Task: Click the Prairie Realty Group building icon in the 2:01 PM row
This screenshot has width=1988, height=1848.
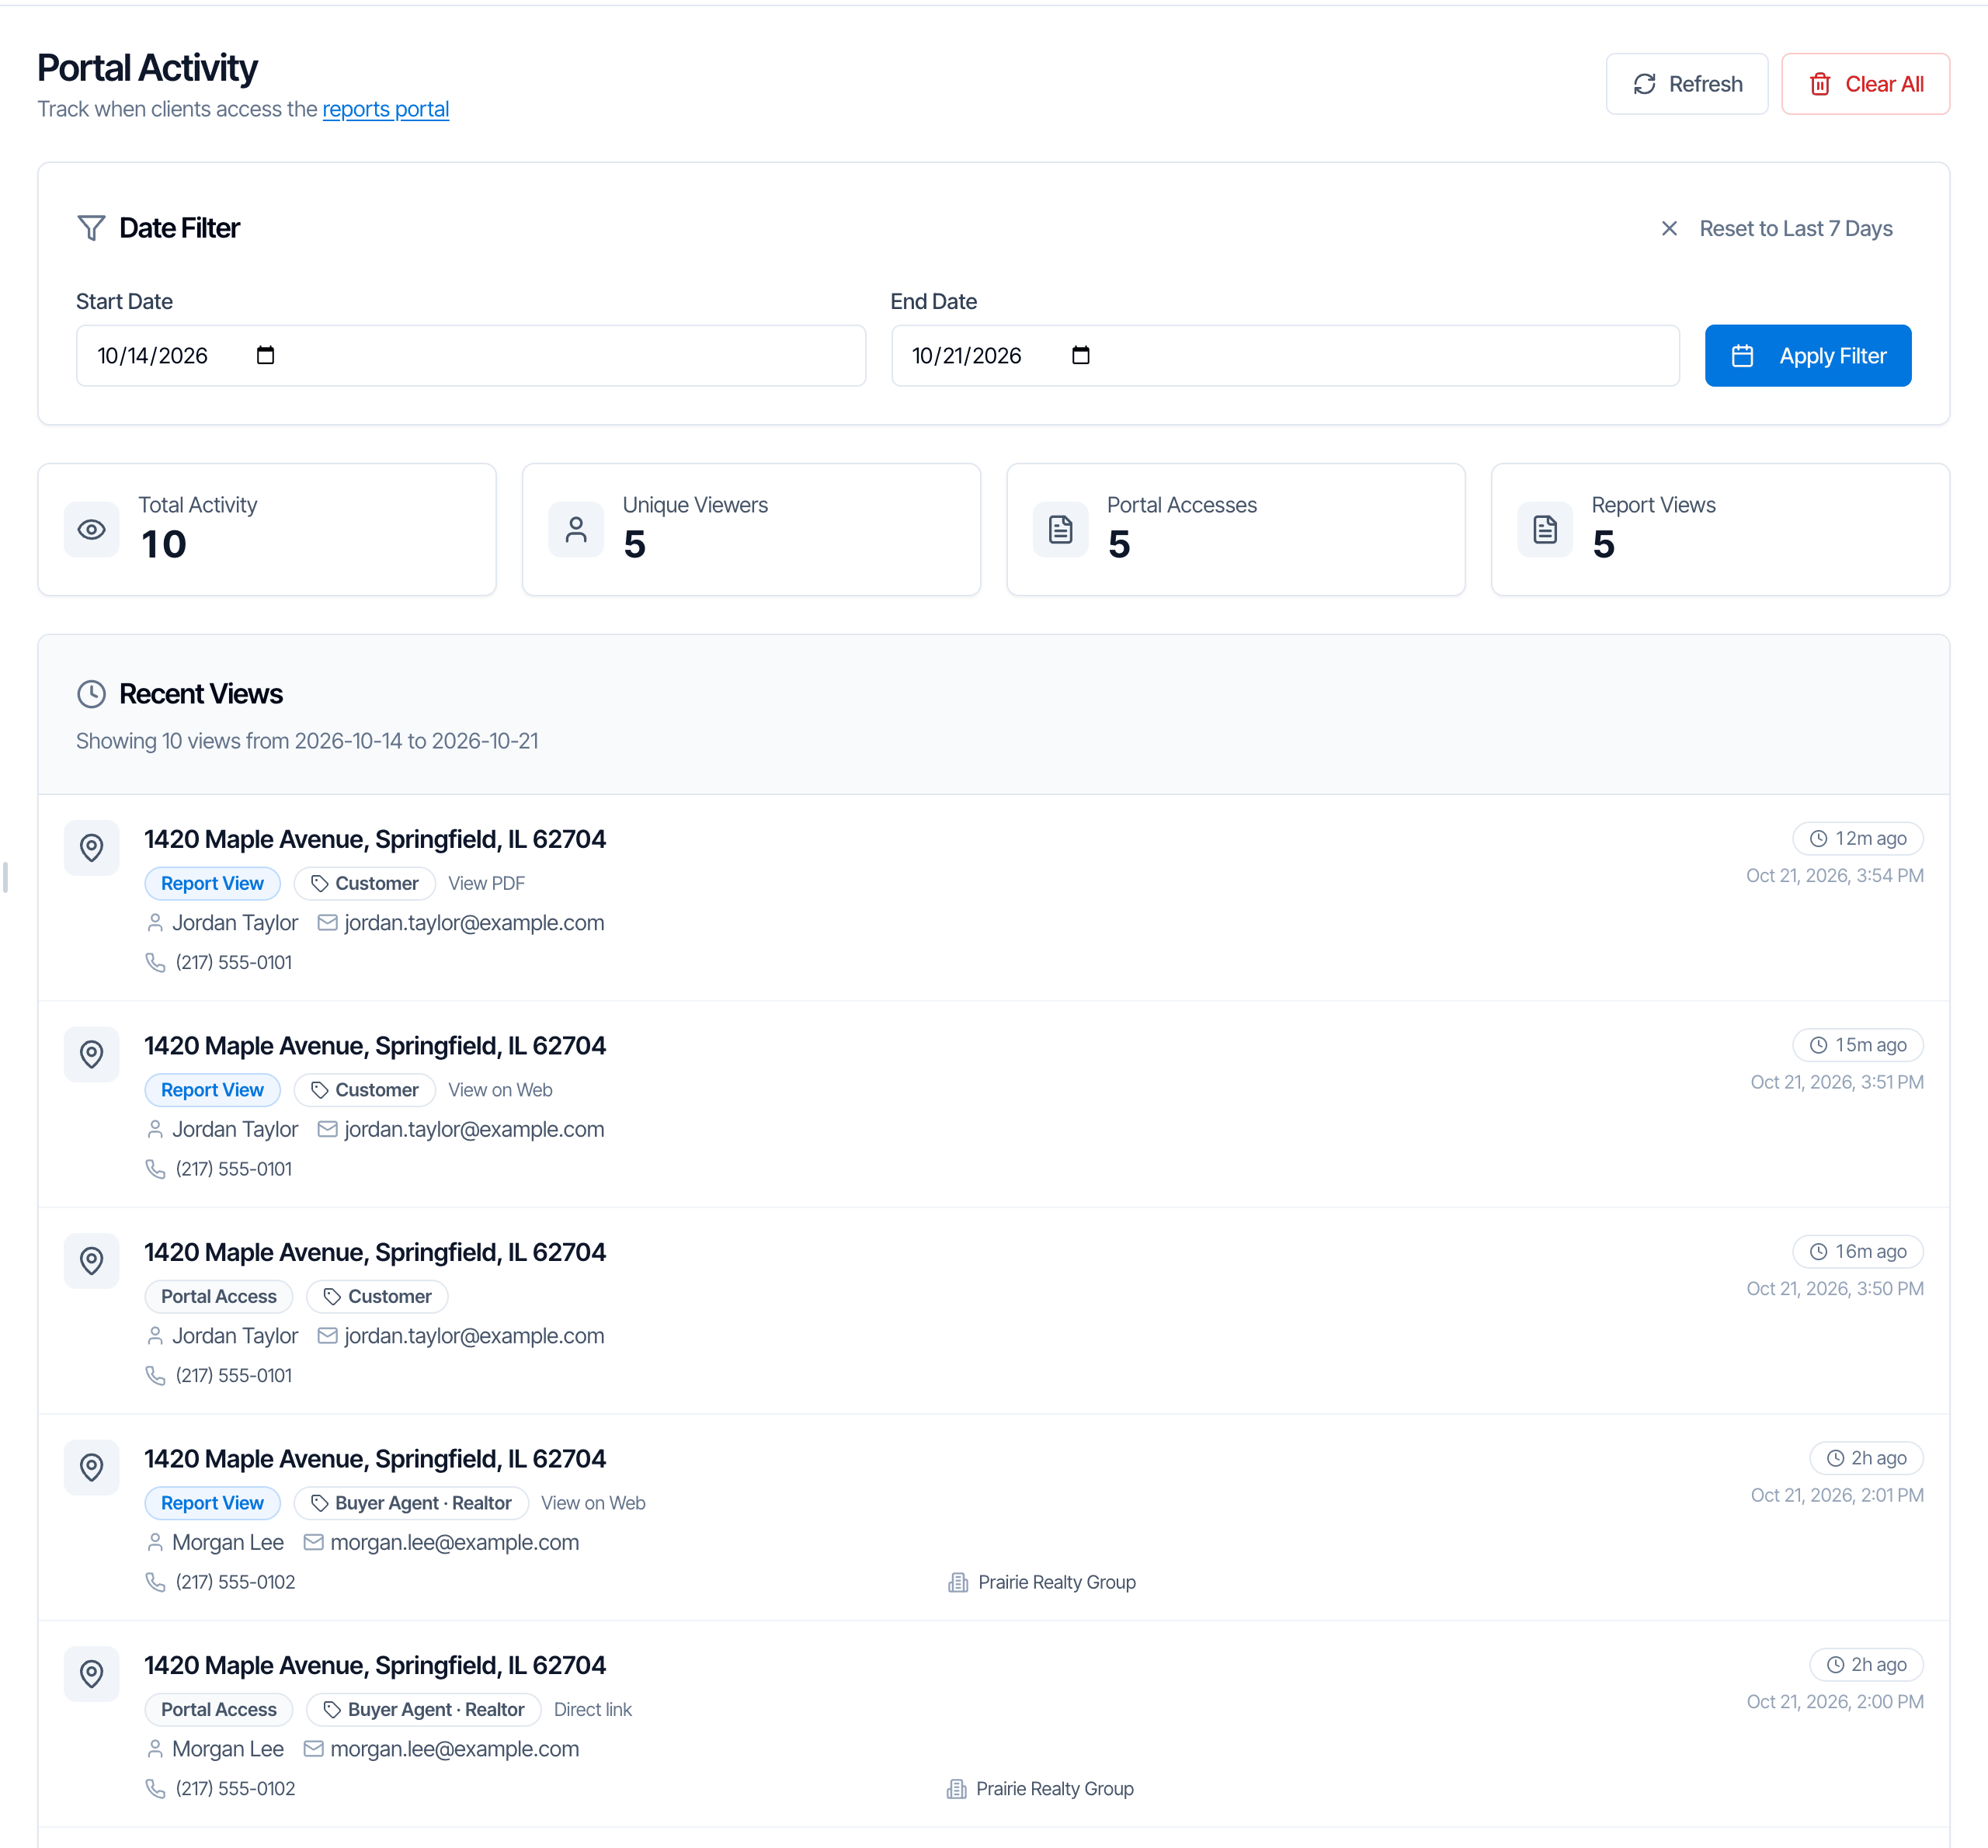Action: coord(957,1583)
